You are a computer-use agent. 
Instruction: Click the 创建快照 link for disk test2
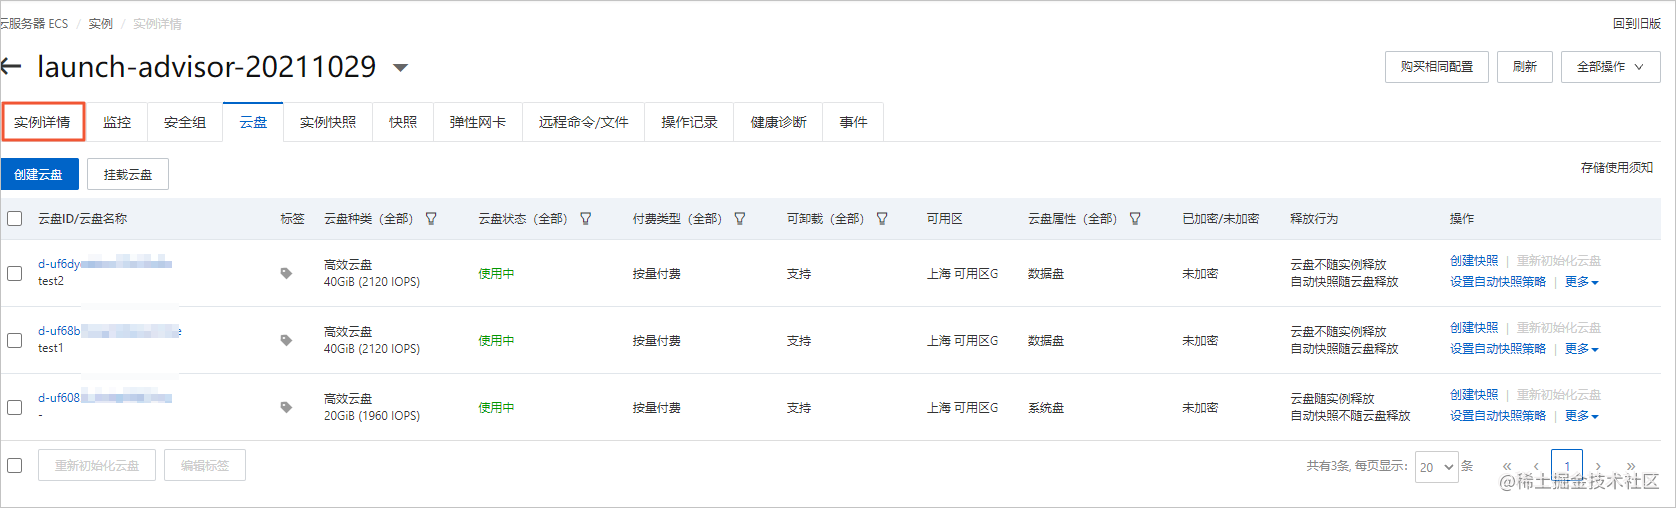[x=1474, y=261]
